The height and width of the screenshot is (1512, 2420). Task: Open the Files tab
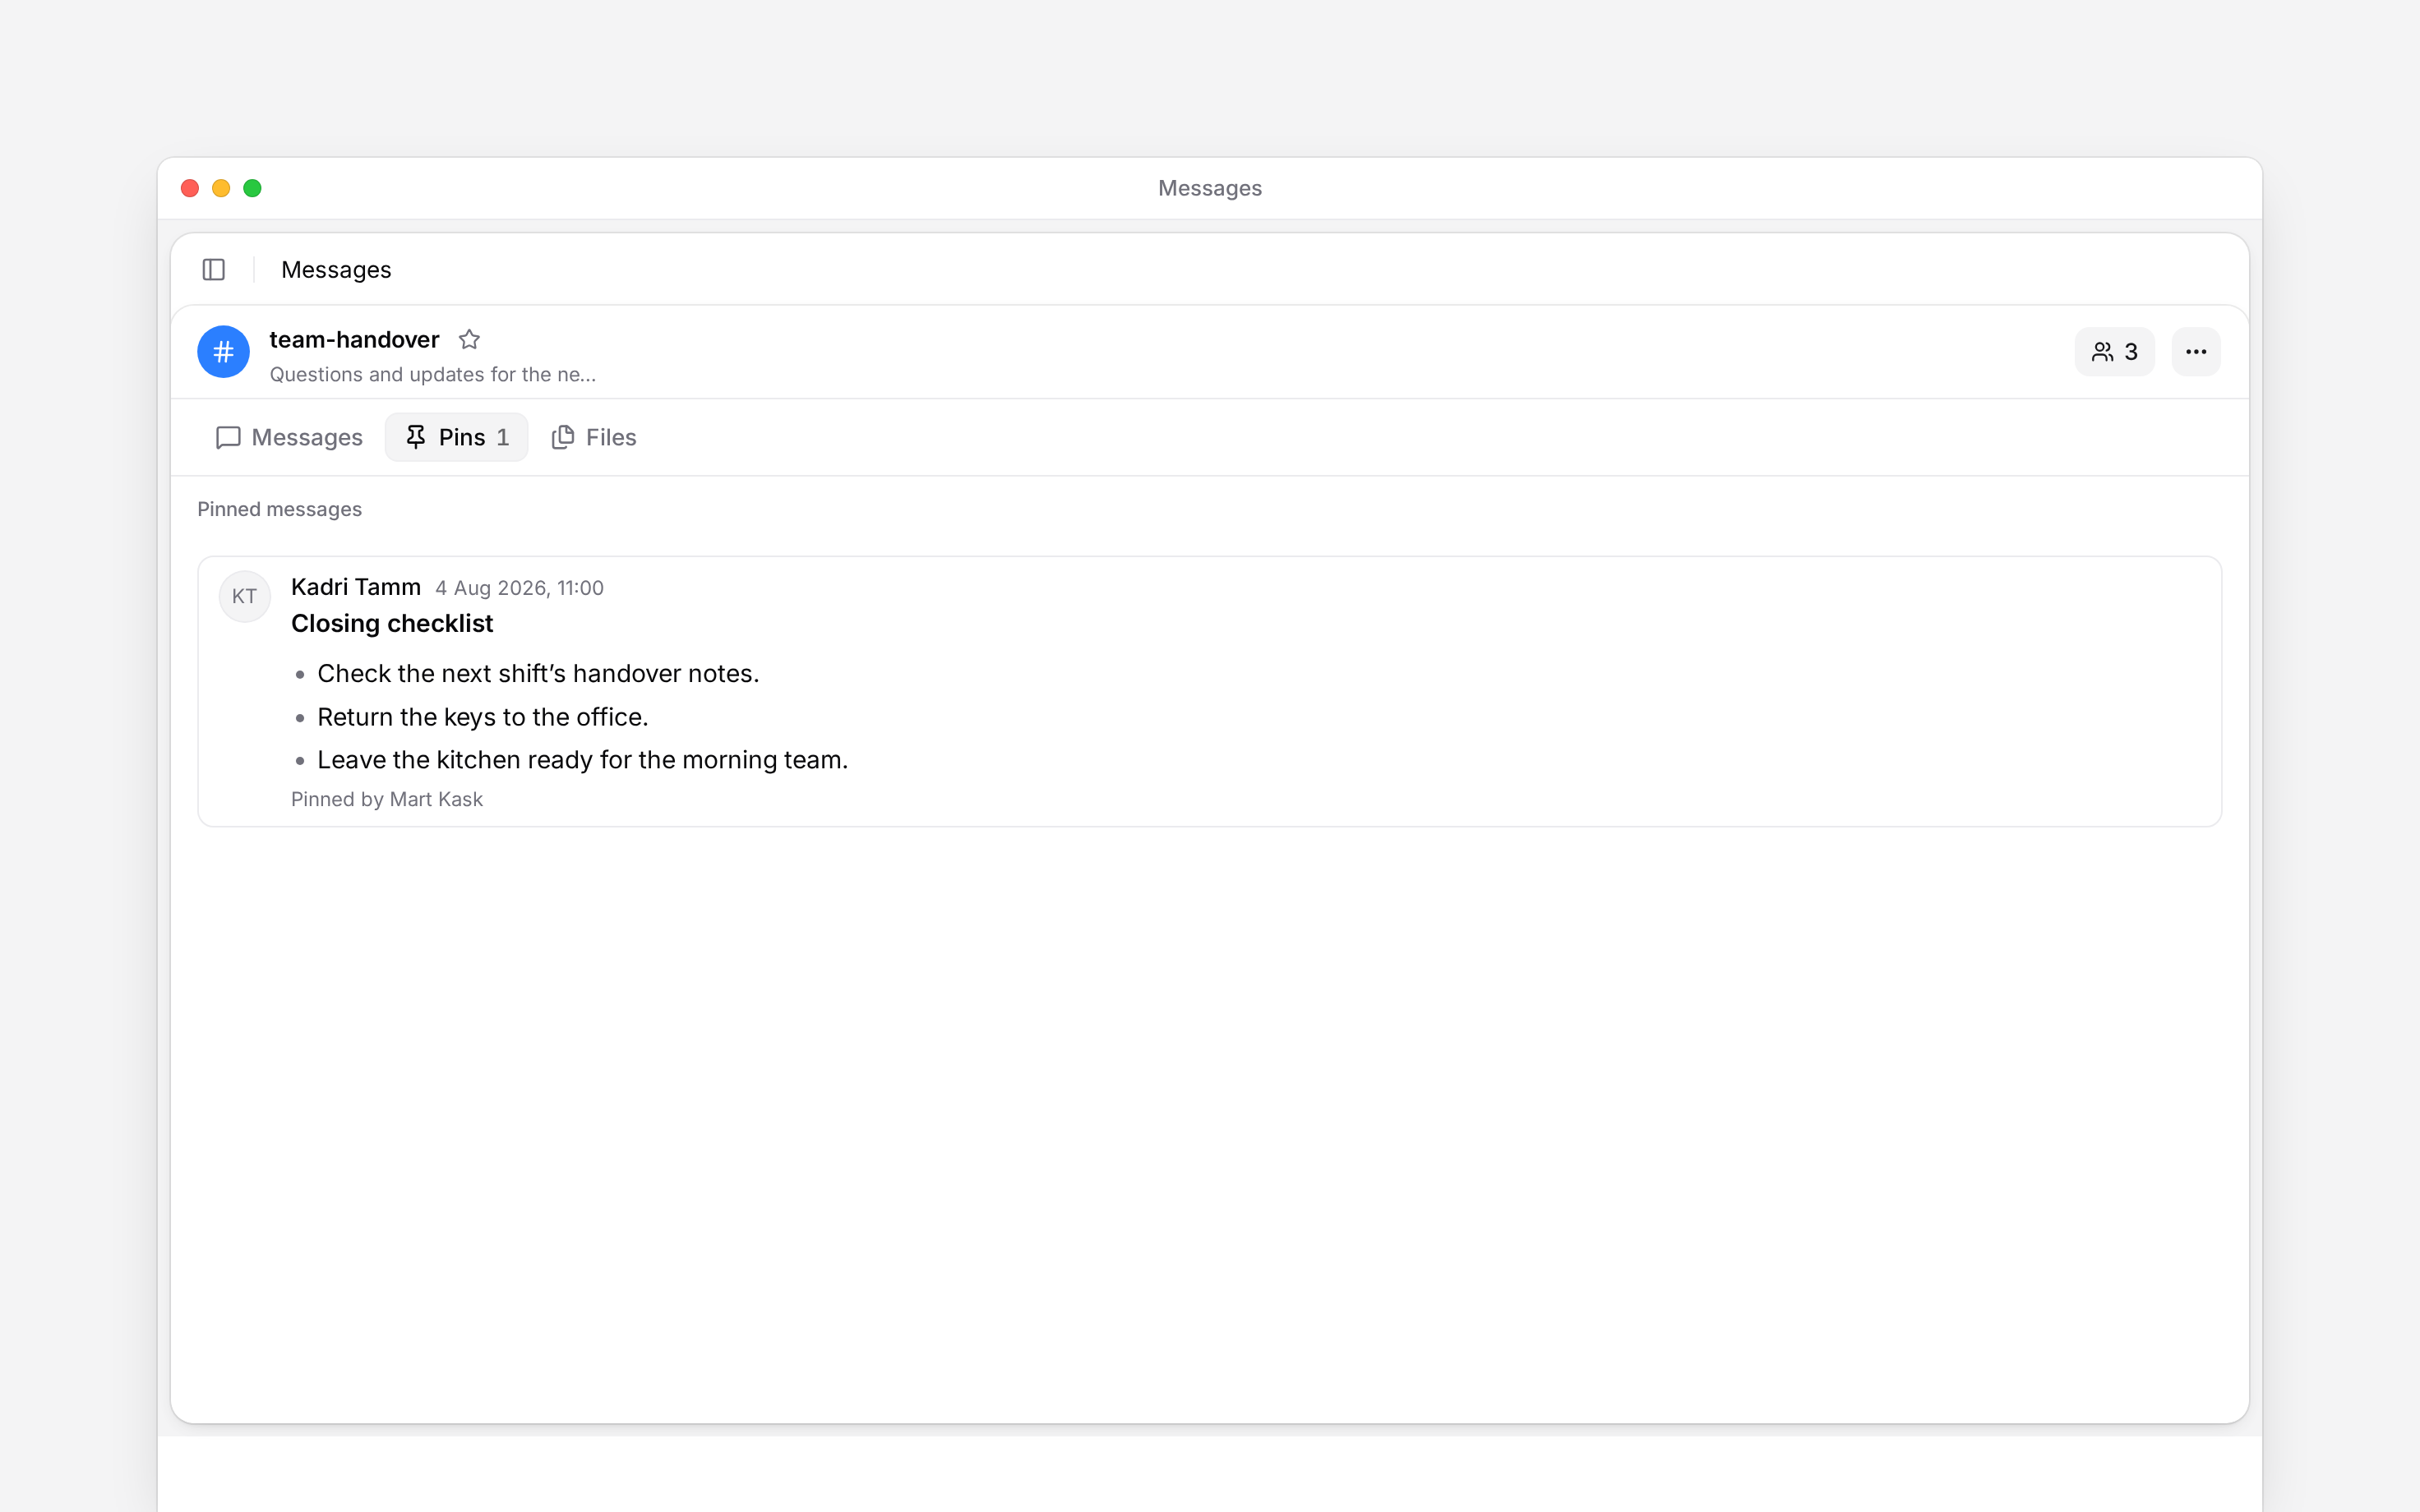point(593,437)
